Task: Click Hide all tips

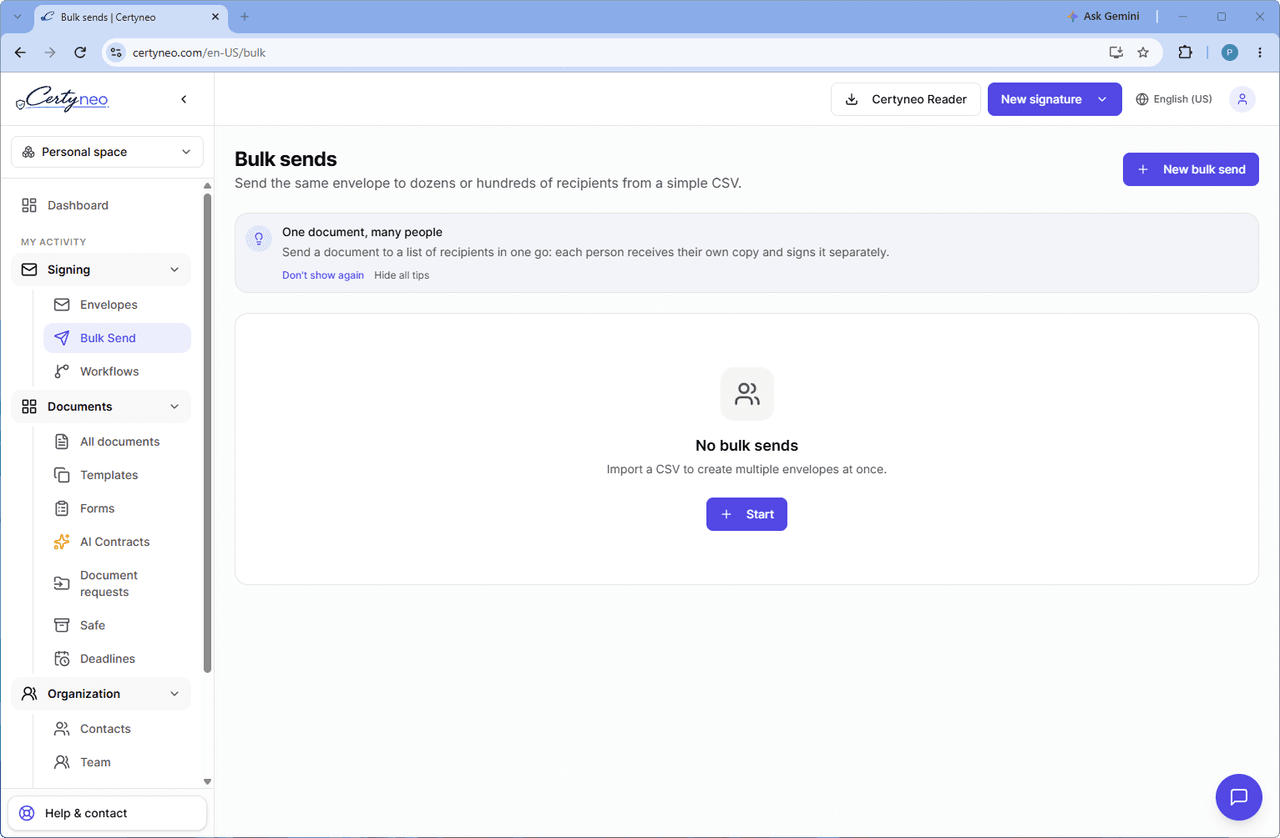Action: [402, 275]
